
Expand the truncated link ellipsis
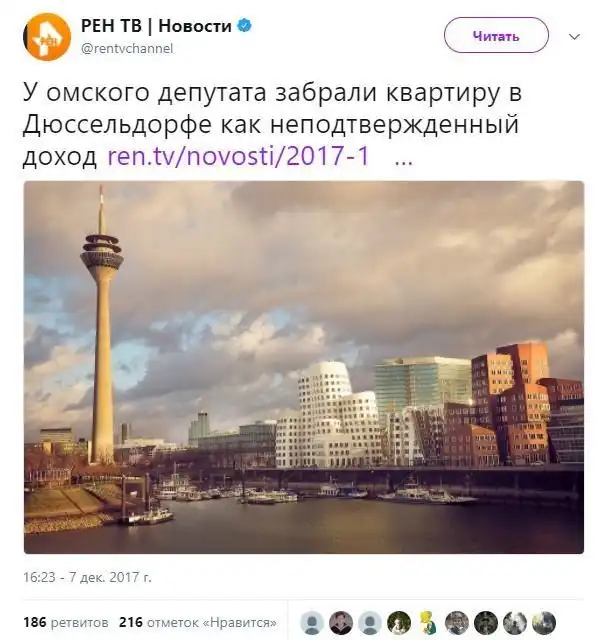404,157
